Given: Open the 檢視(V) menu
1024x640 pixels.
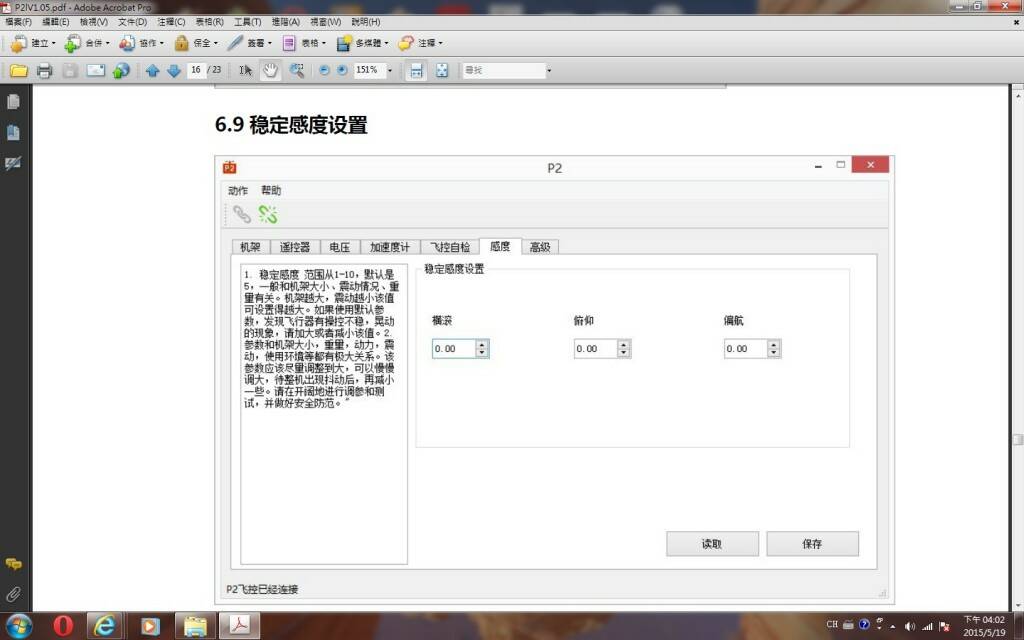Looking at the screenshot, I should click(x=93, y=22).
